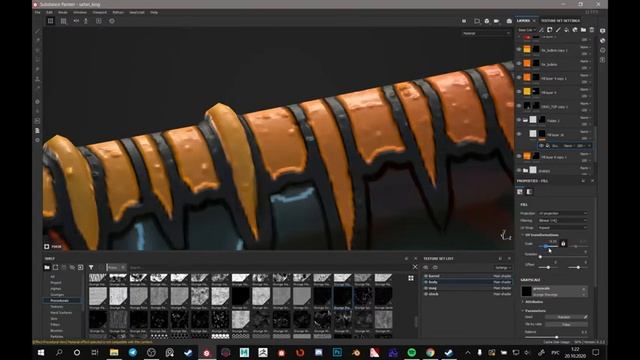Select the Smudge tool in the left toolbar

[38, 69]
